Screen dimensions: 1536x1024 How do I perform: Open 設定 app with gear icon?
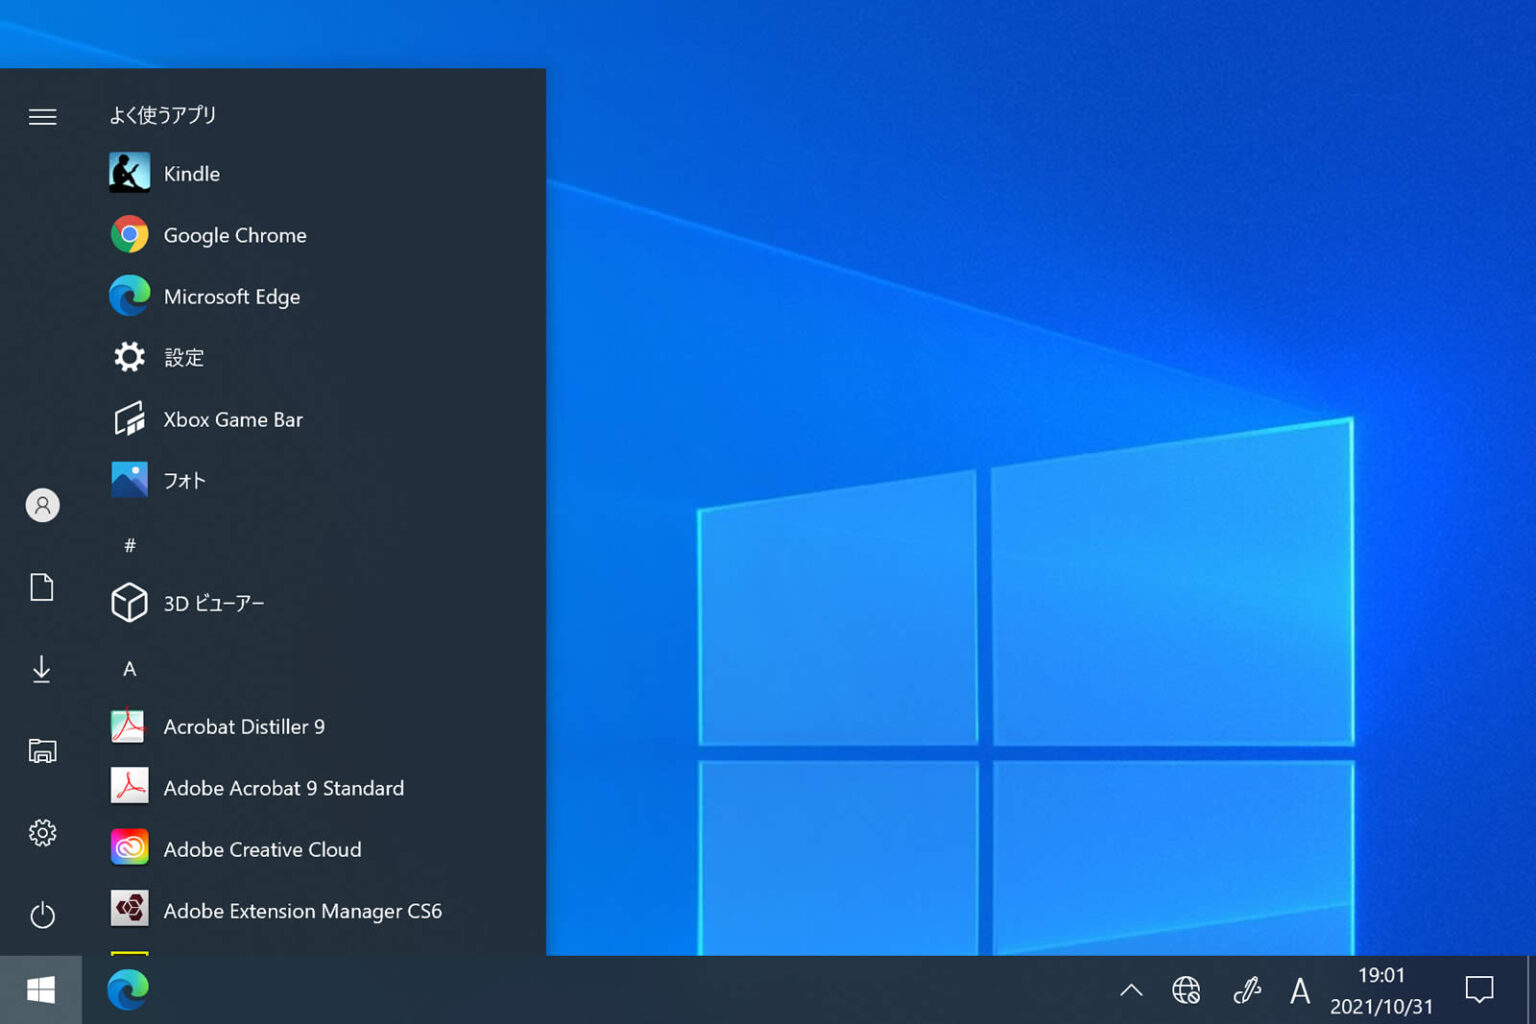183,358
